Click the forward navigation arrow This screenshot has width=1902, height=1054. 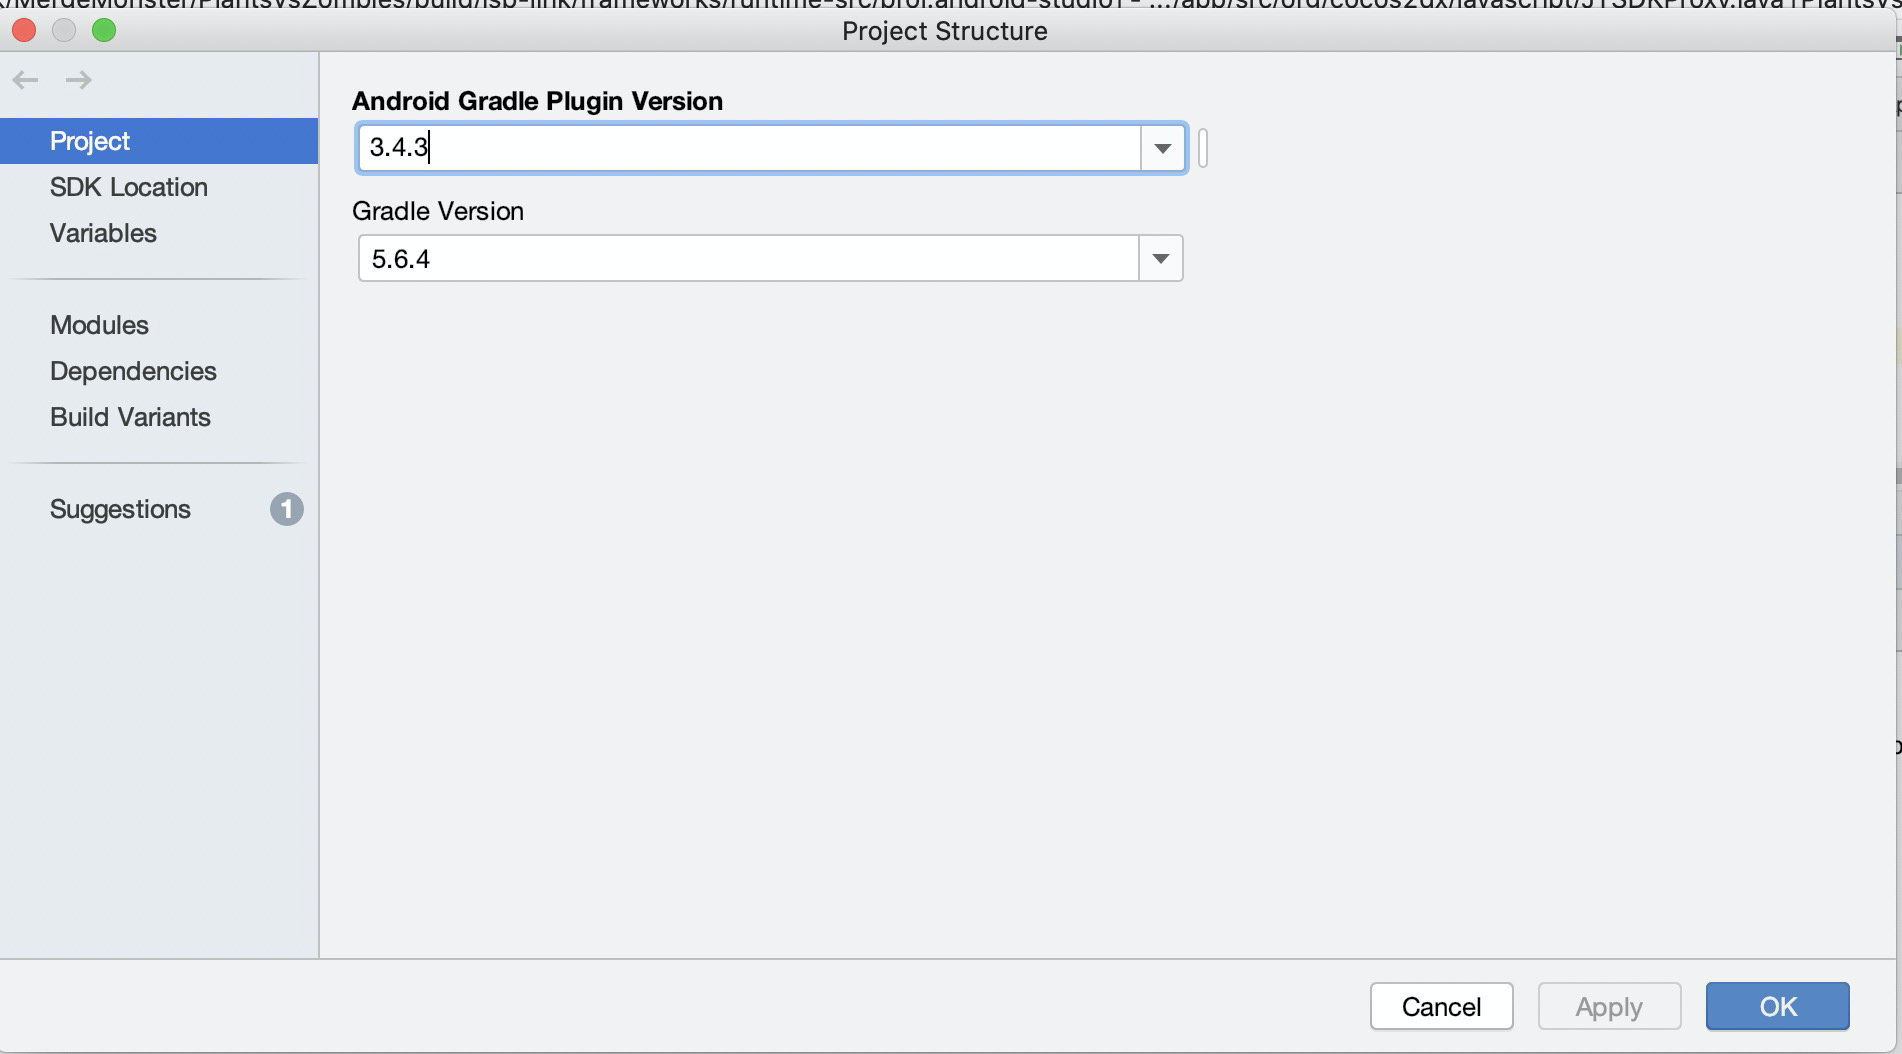78,80
